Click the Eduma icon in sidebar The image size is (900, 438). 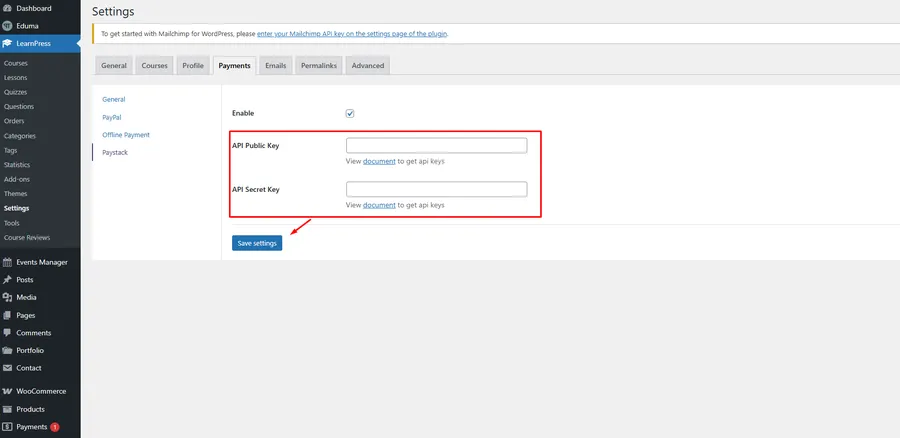[x=7, y=26]
